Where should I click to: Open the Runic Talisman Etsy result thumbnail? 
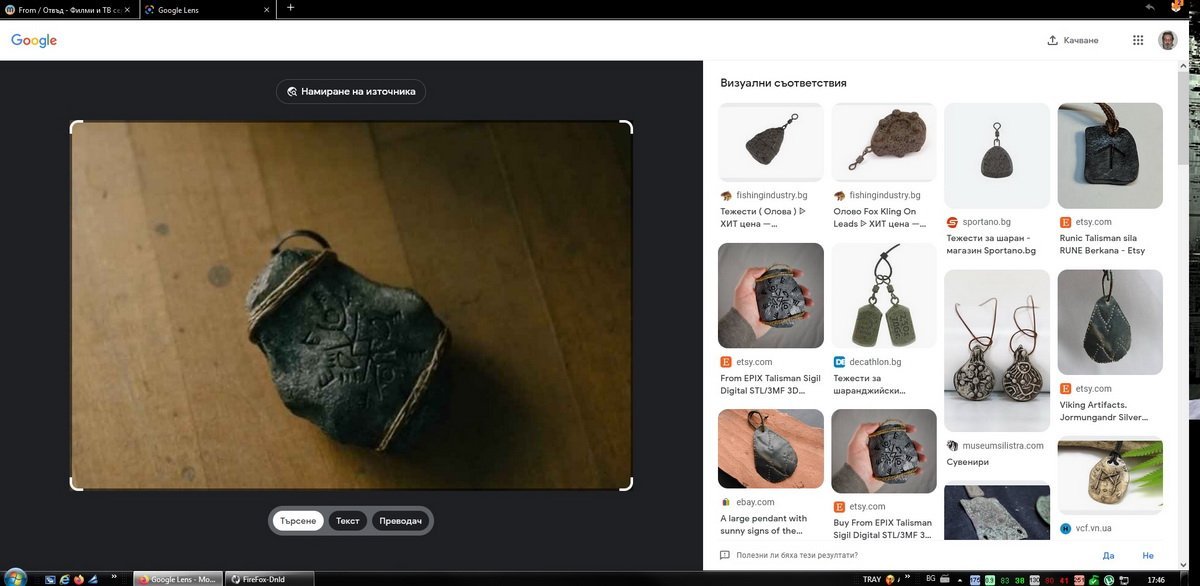coord(1110,155)
